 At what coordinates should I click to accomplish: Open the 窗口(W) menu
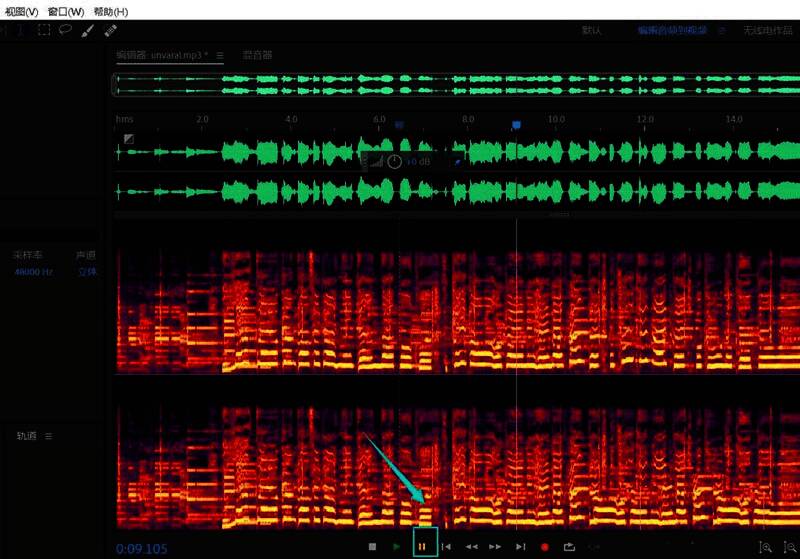(x=66, y=12)
